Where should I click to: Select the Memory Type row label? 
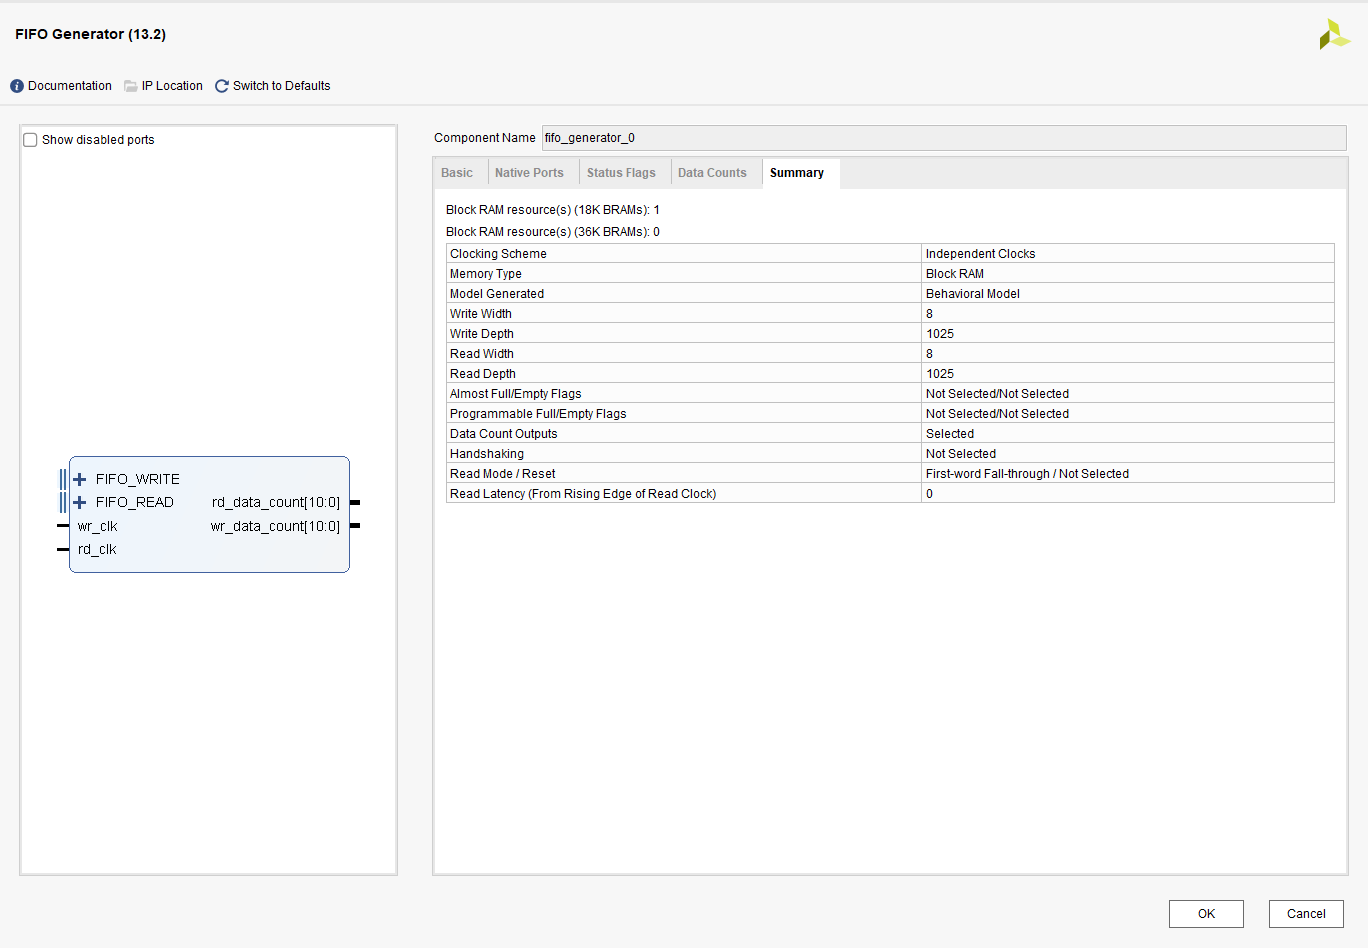point(486,274)
